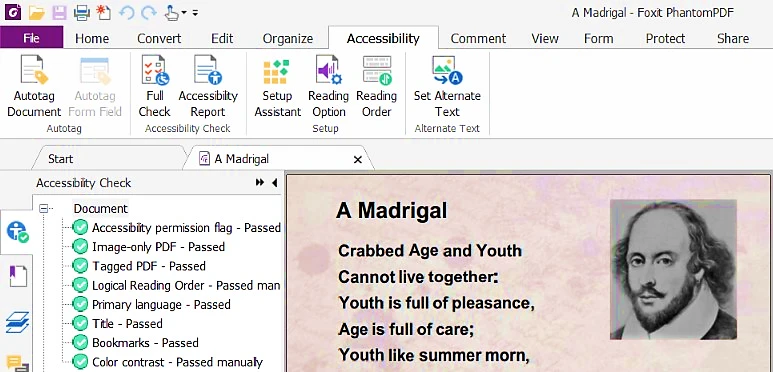Launch the Setup Assistant
Screen dimensions: 773x372
pos(277,87)
